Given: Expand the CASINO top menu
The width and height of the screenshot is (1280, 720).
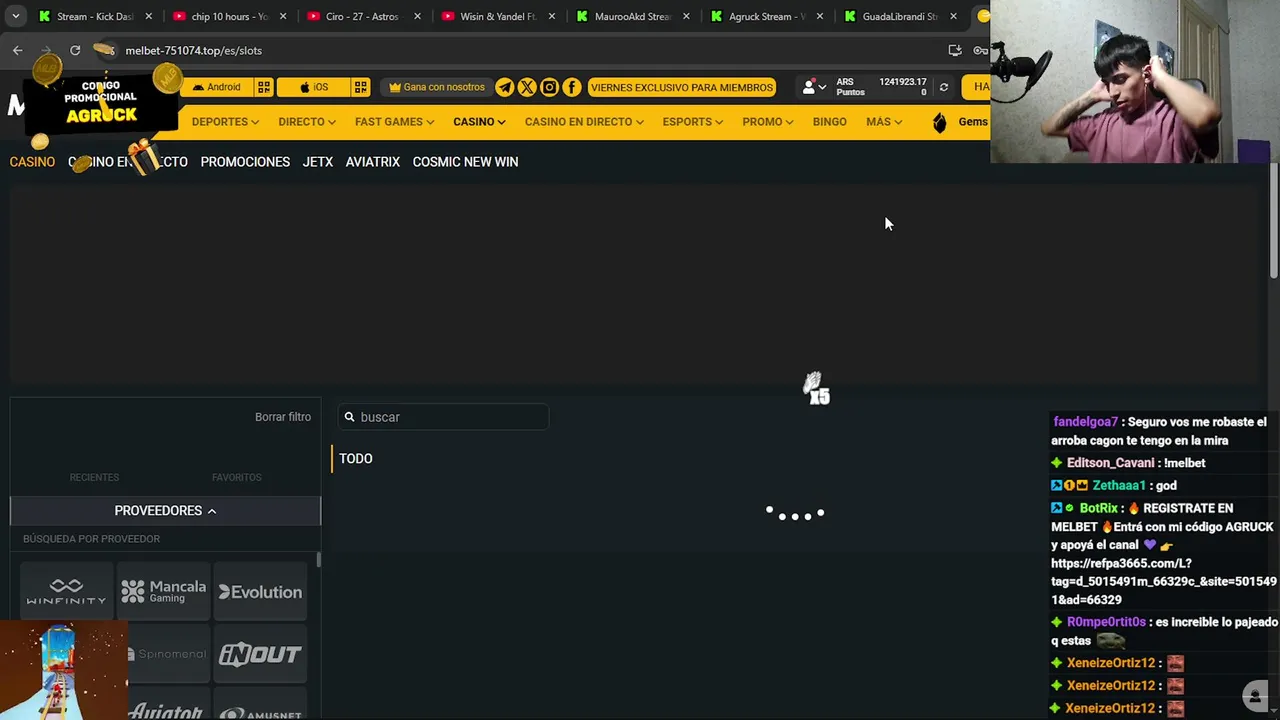Looking at the screenshot, I should pos(479,122).
